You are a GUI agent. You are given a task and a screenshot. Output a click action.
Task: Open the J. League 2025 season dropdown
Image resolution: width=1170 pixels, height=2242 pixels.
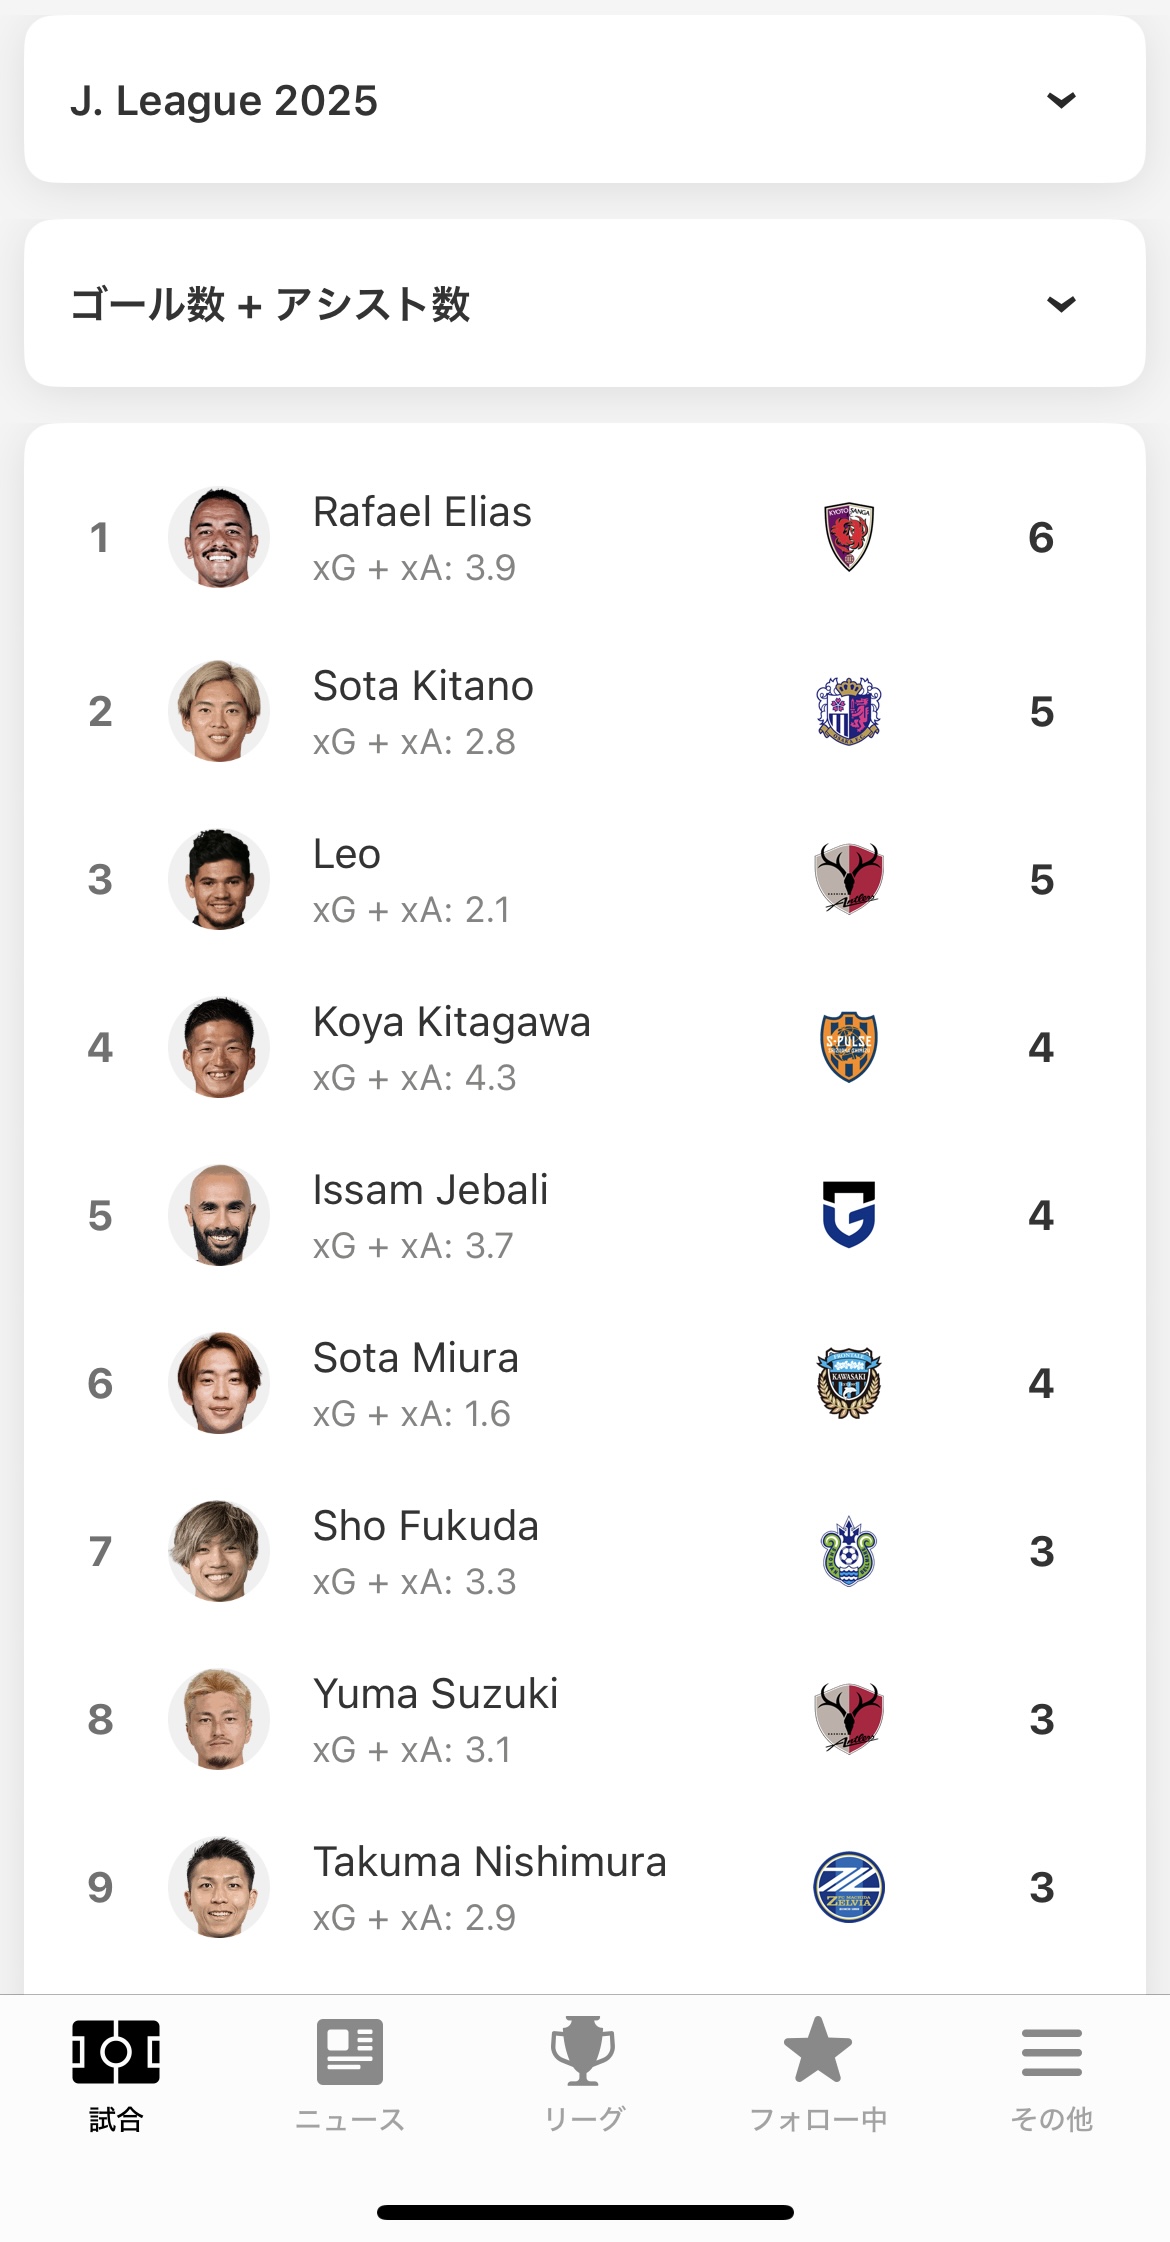[x=585, y=99]
